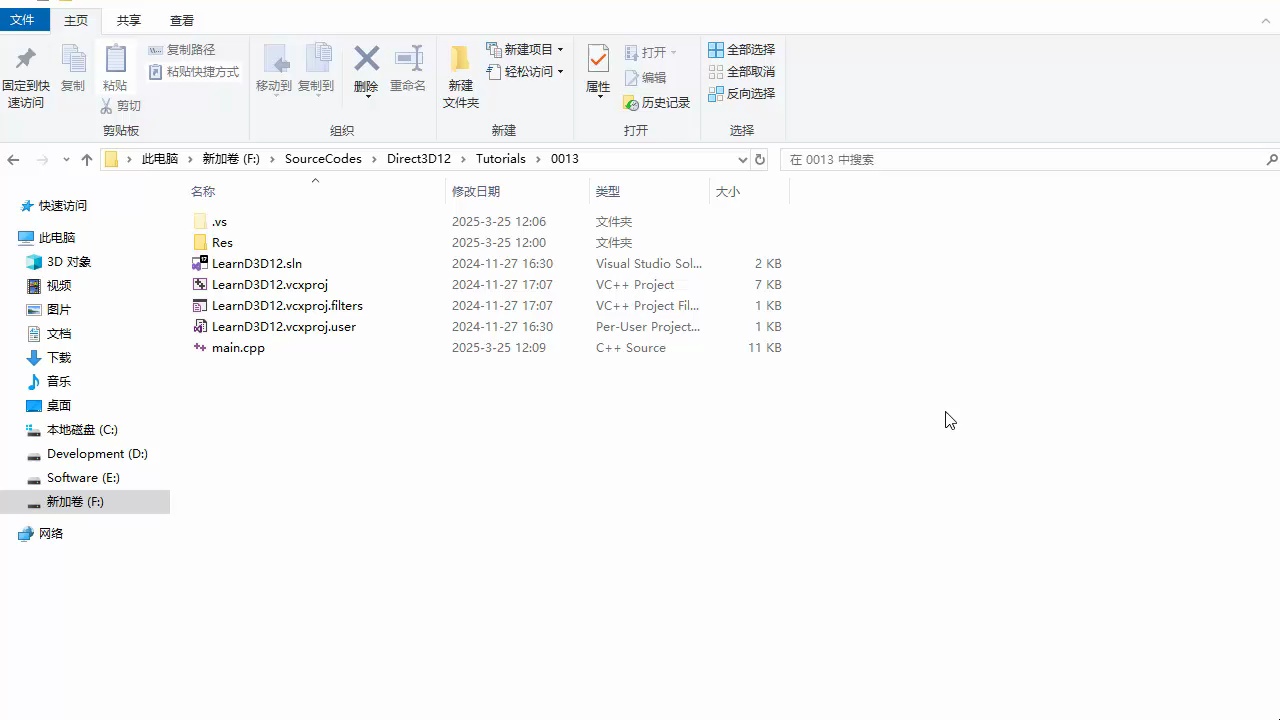Screen dimensions: 1280x720
Task: Click the Paste (粘贴) icon
Action: [115, 70]
